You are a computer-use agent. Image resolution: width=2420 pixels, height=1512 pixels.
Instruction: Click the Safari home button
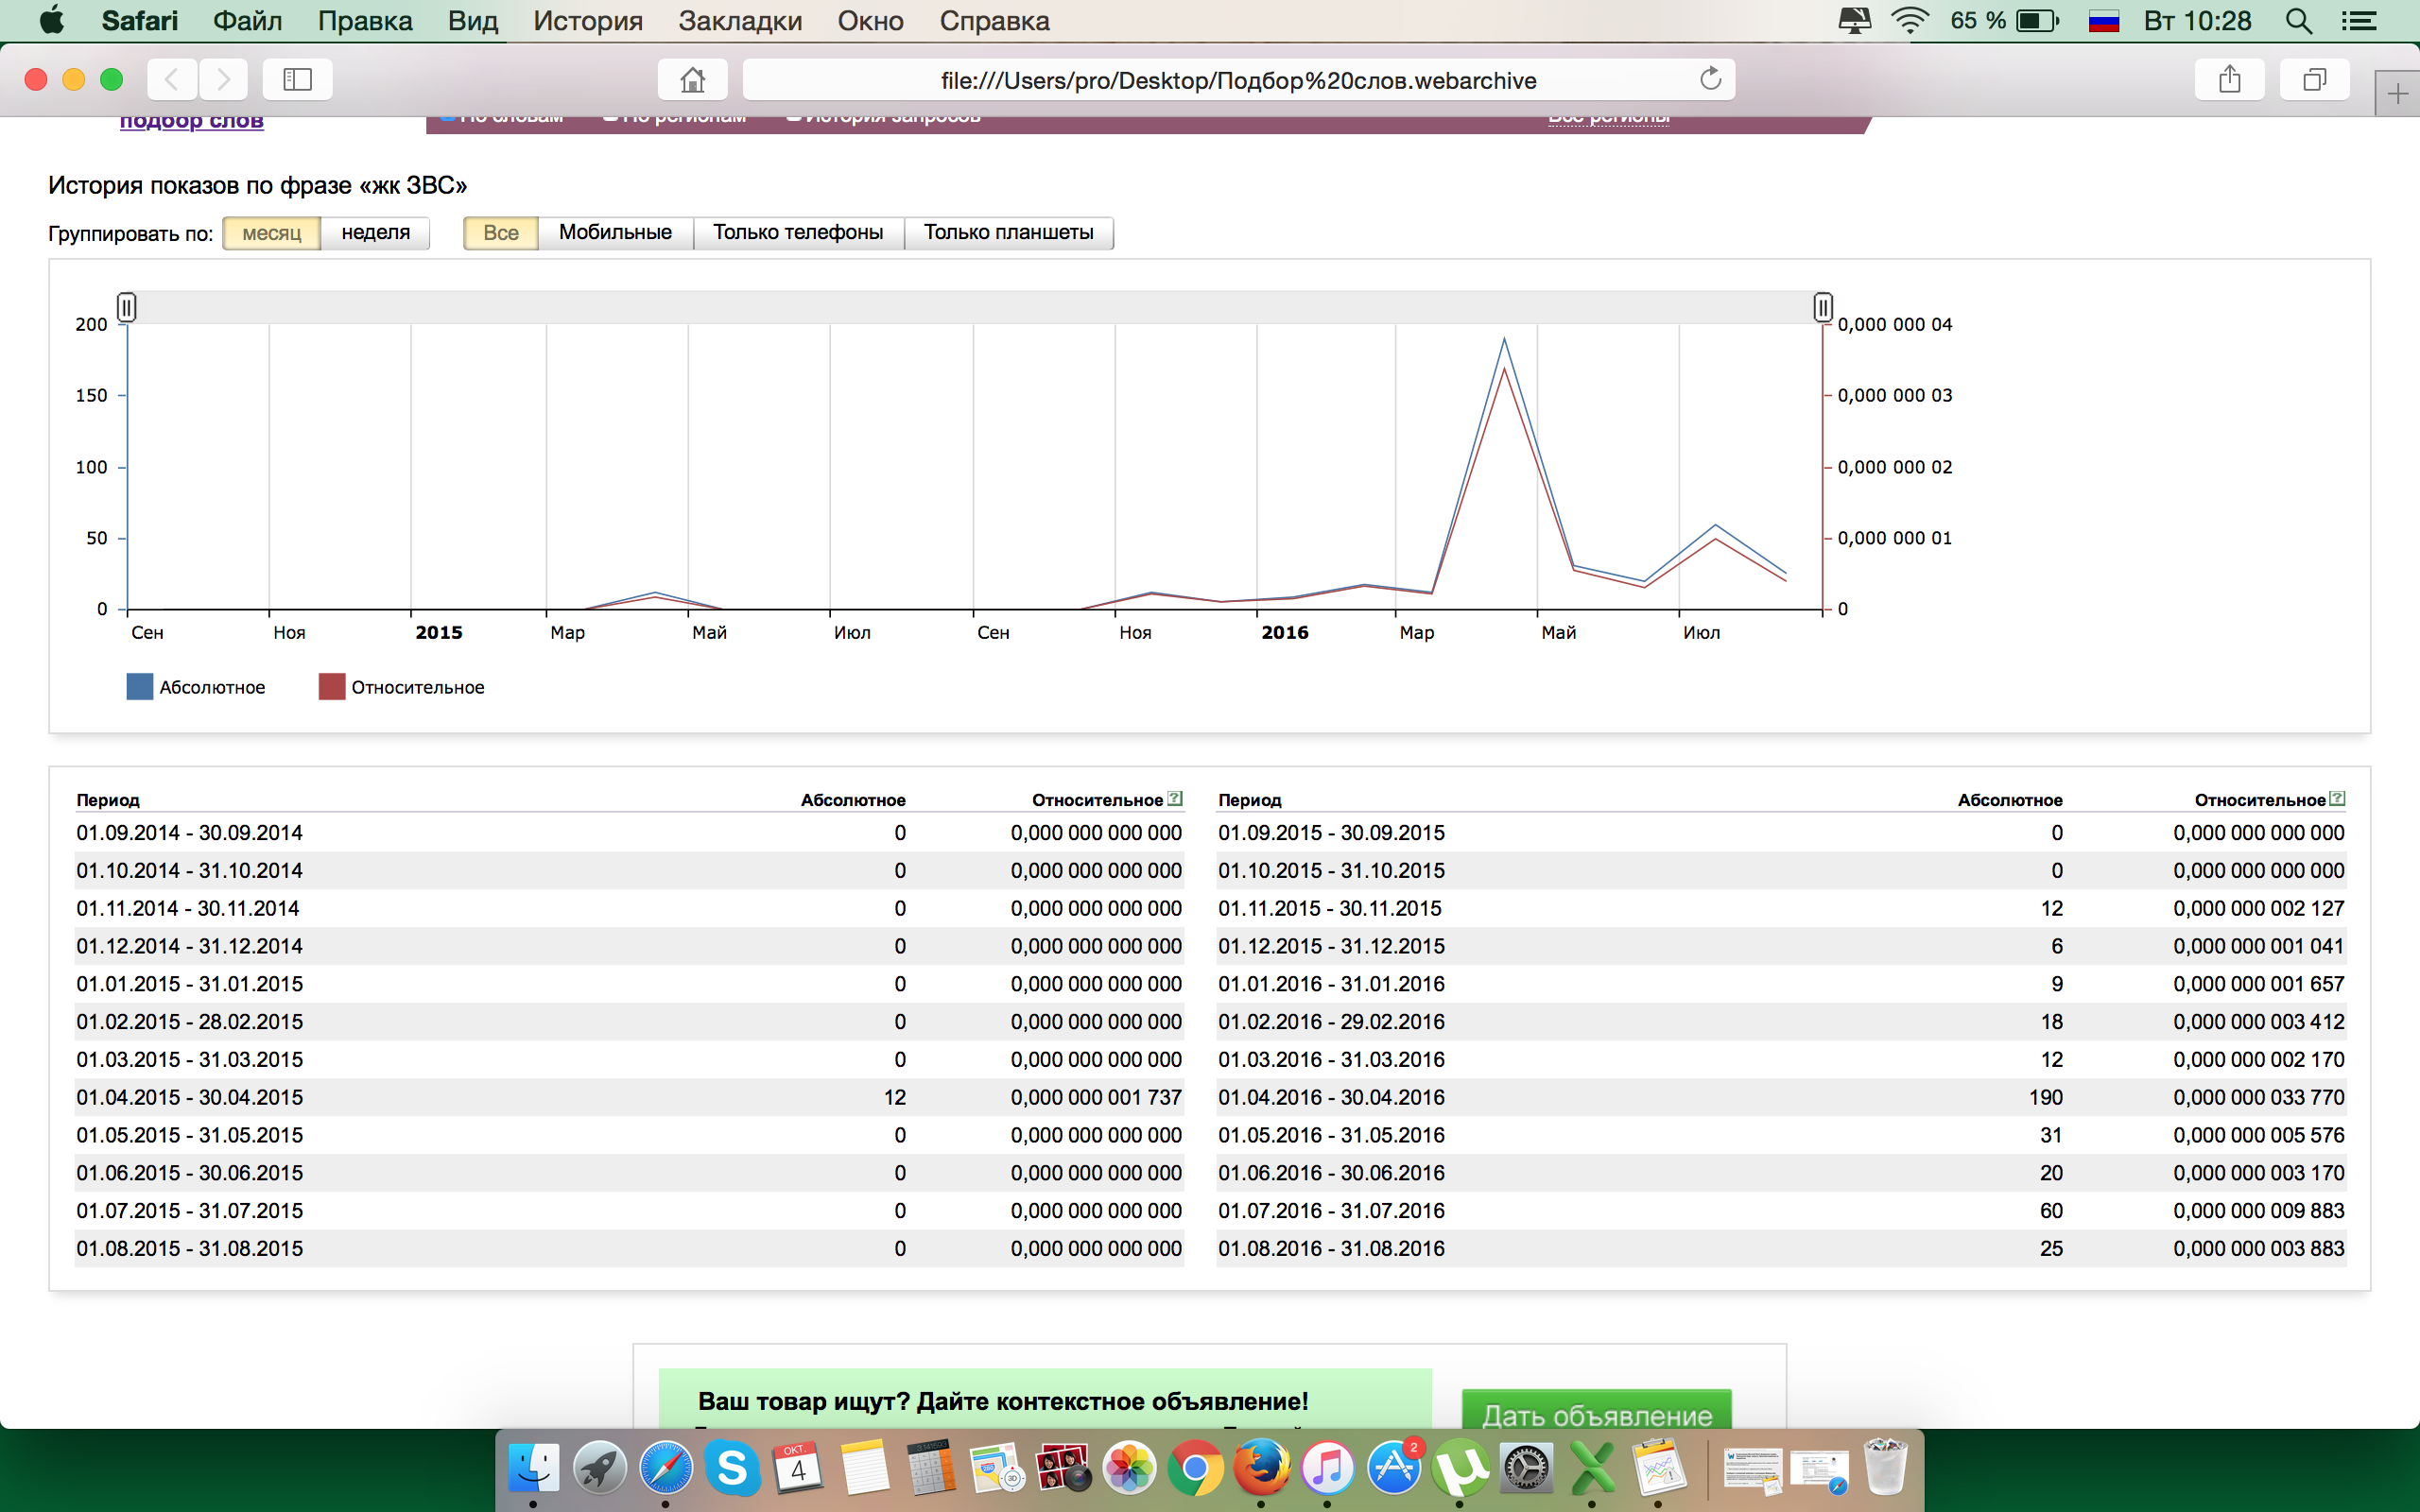pyautogui.click(x=692, y=79)
